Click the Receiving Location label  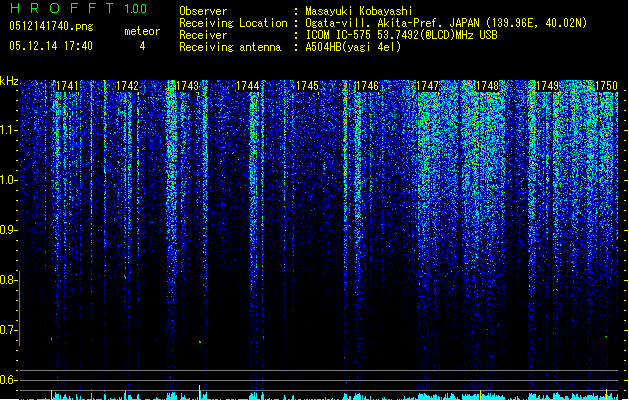233,23
